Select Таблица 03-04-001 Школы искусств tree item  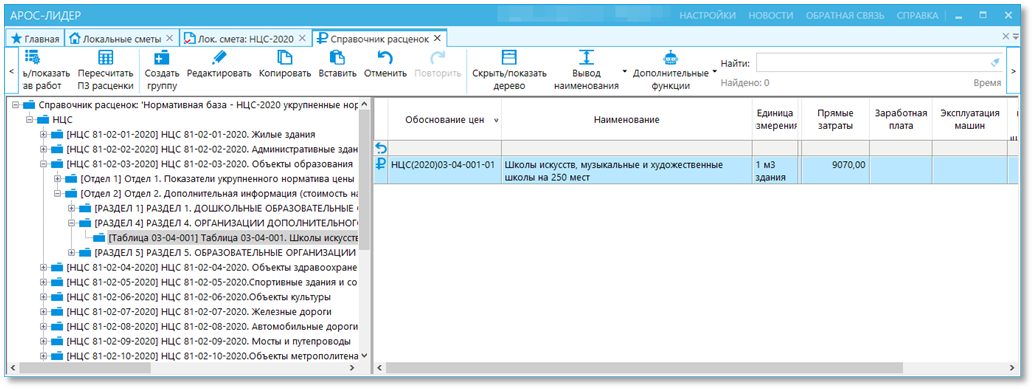point(233,238)
